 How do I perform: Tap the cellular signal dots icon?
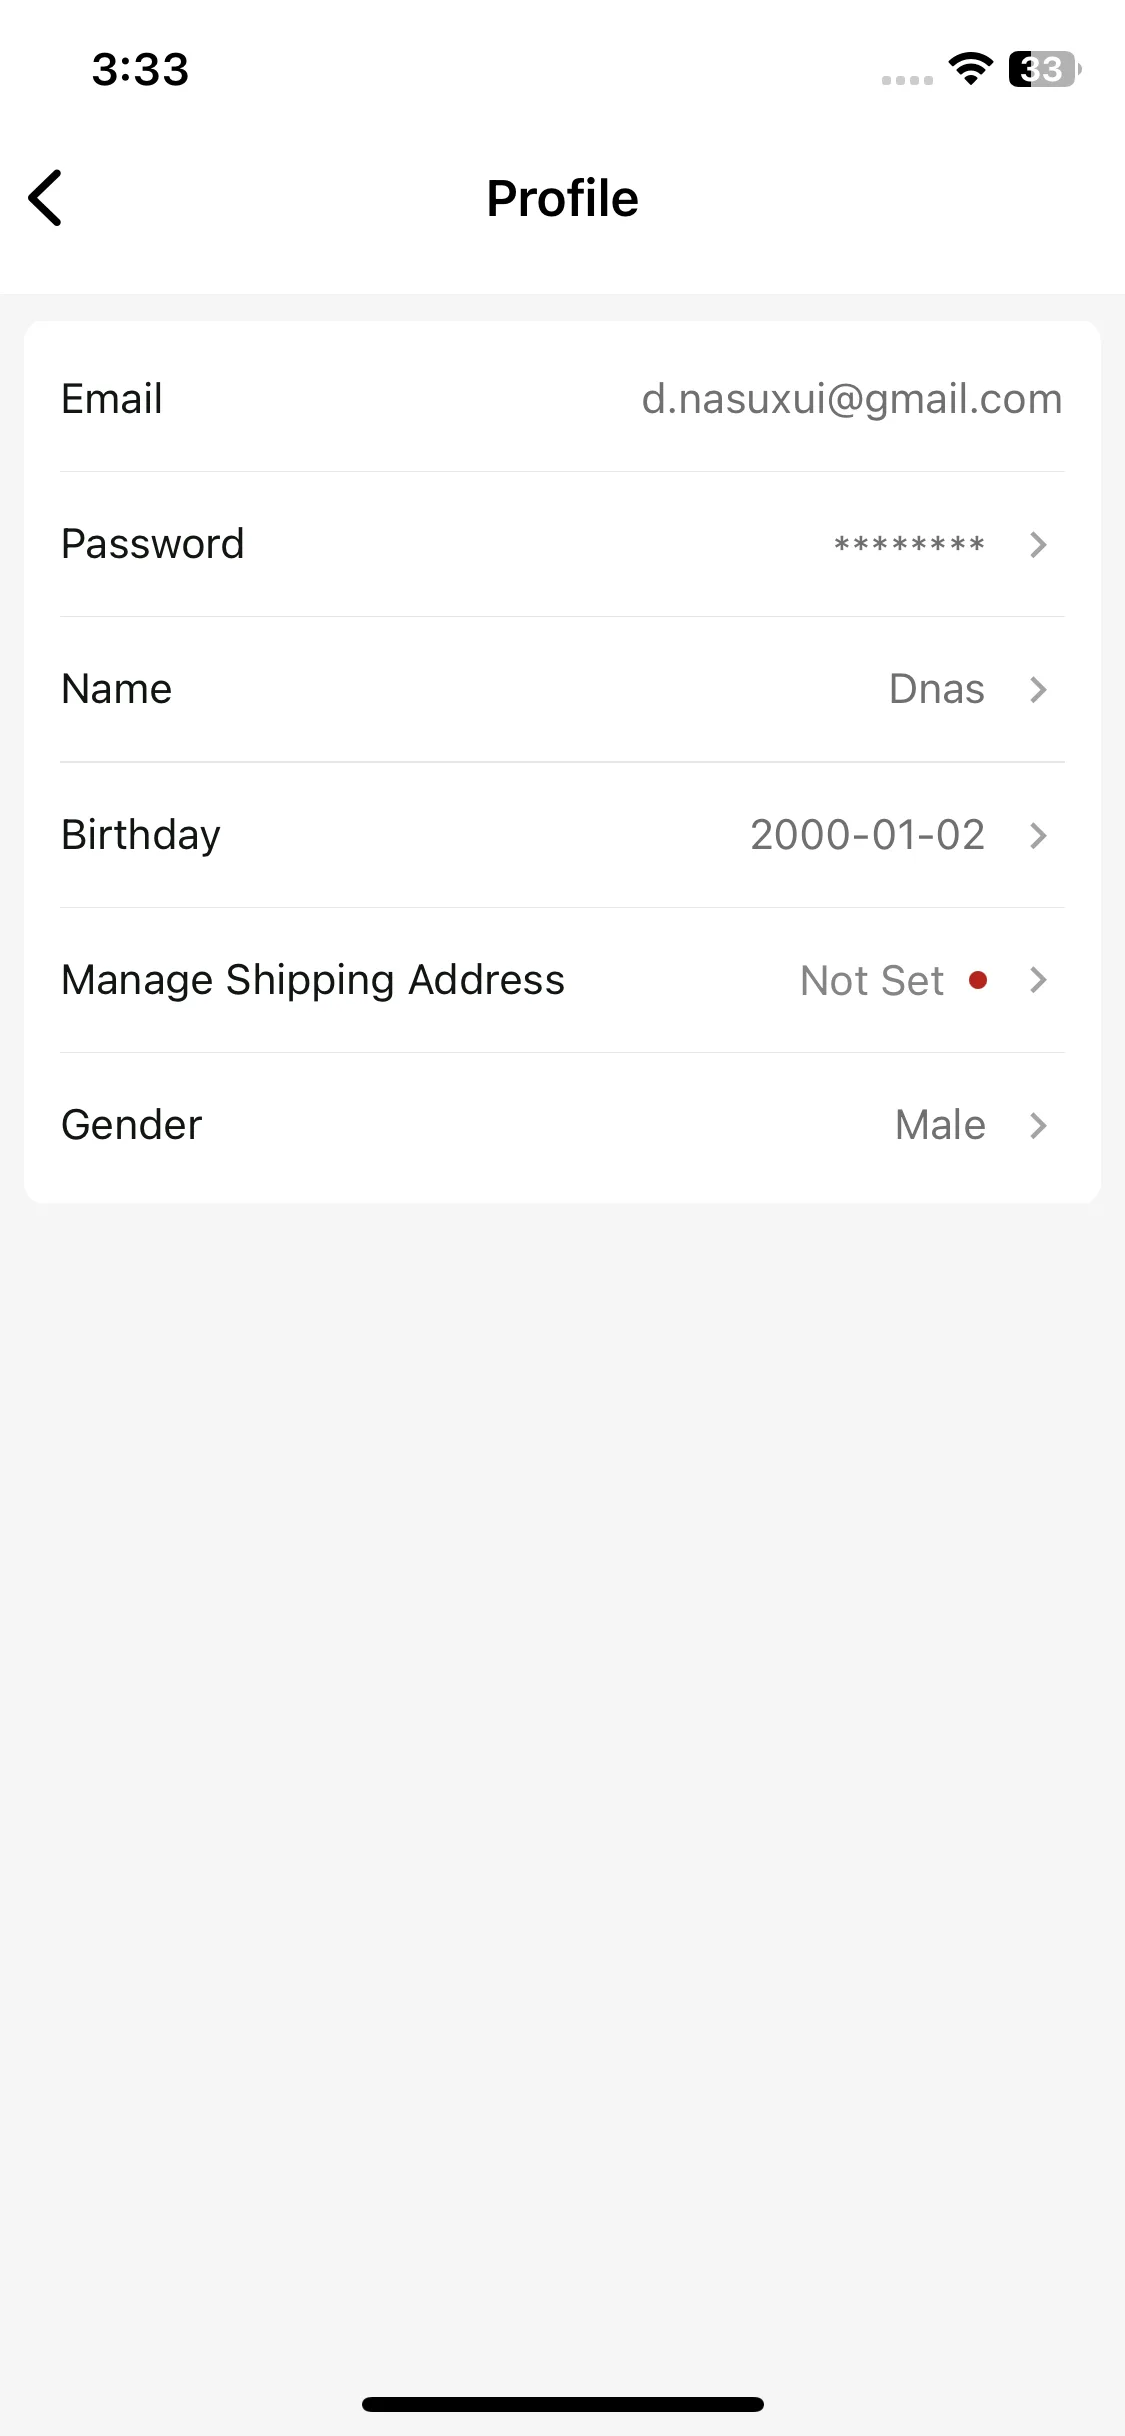pyautogui.click(x=907, y=80)
